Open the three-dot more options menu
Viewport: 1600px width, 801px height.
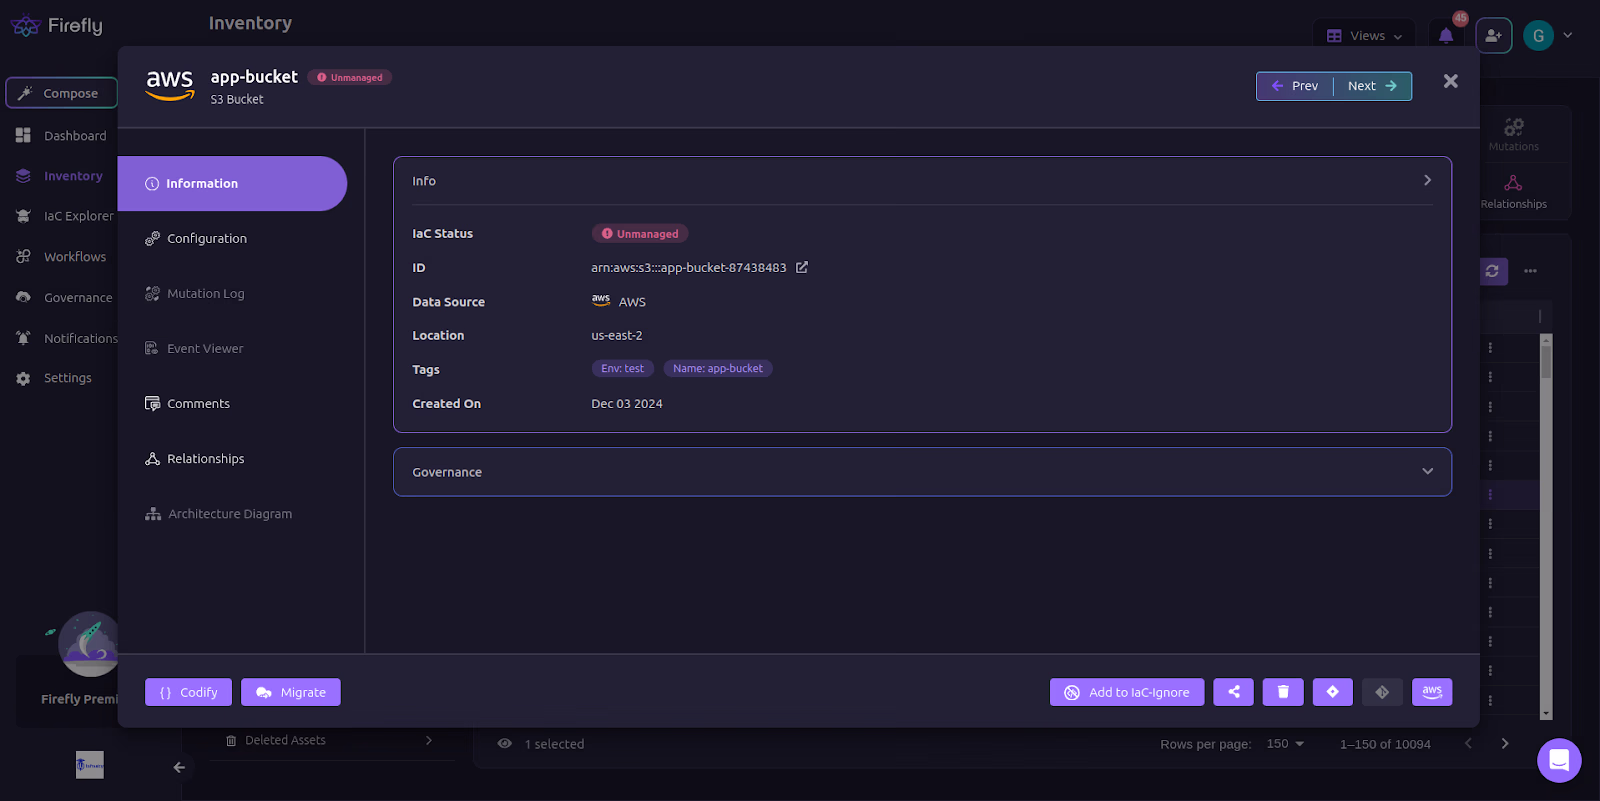[1530, 271]
